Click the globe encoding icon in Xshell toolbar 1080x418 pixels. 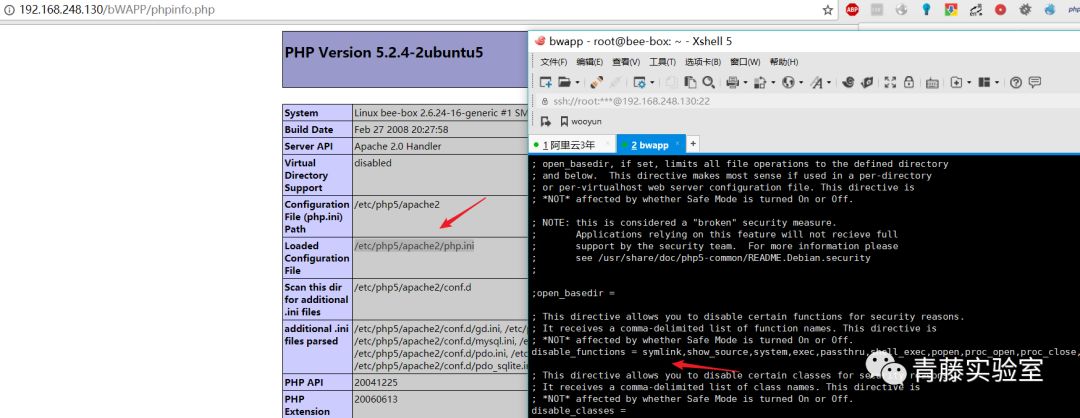pyautogui.click(x=788, y=83)
